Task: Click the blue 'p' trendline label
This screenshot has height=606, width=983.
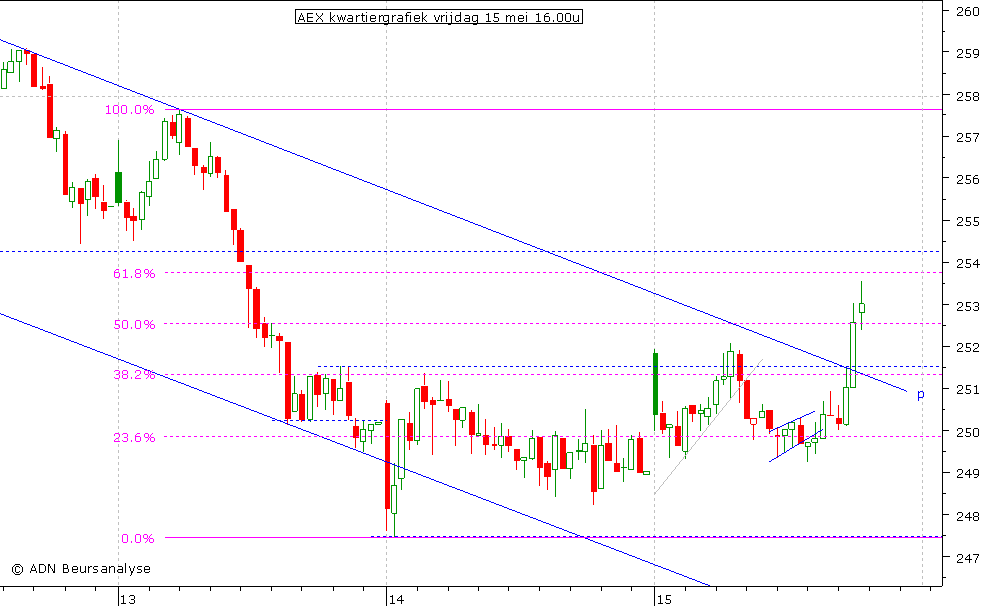Action: [920, 395]
